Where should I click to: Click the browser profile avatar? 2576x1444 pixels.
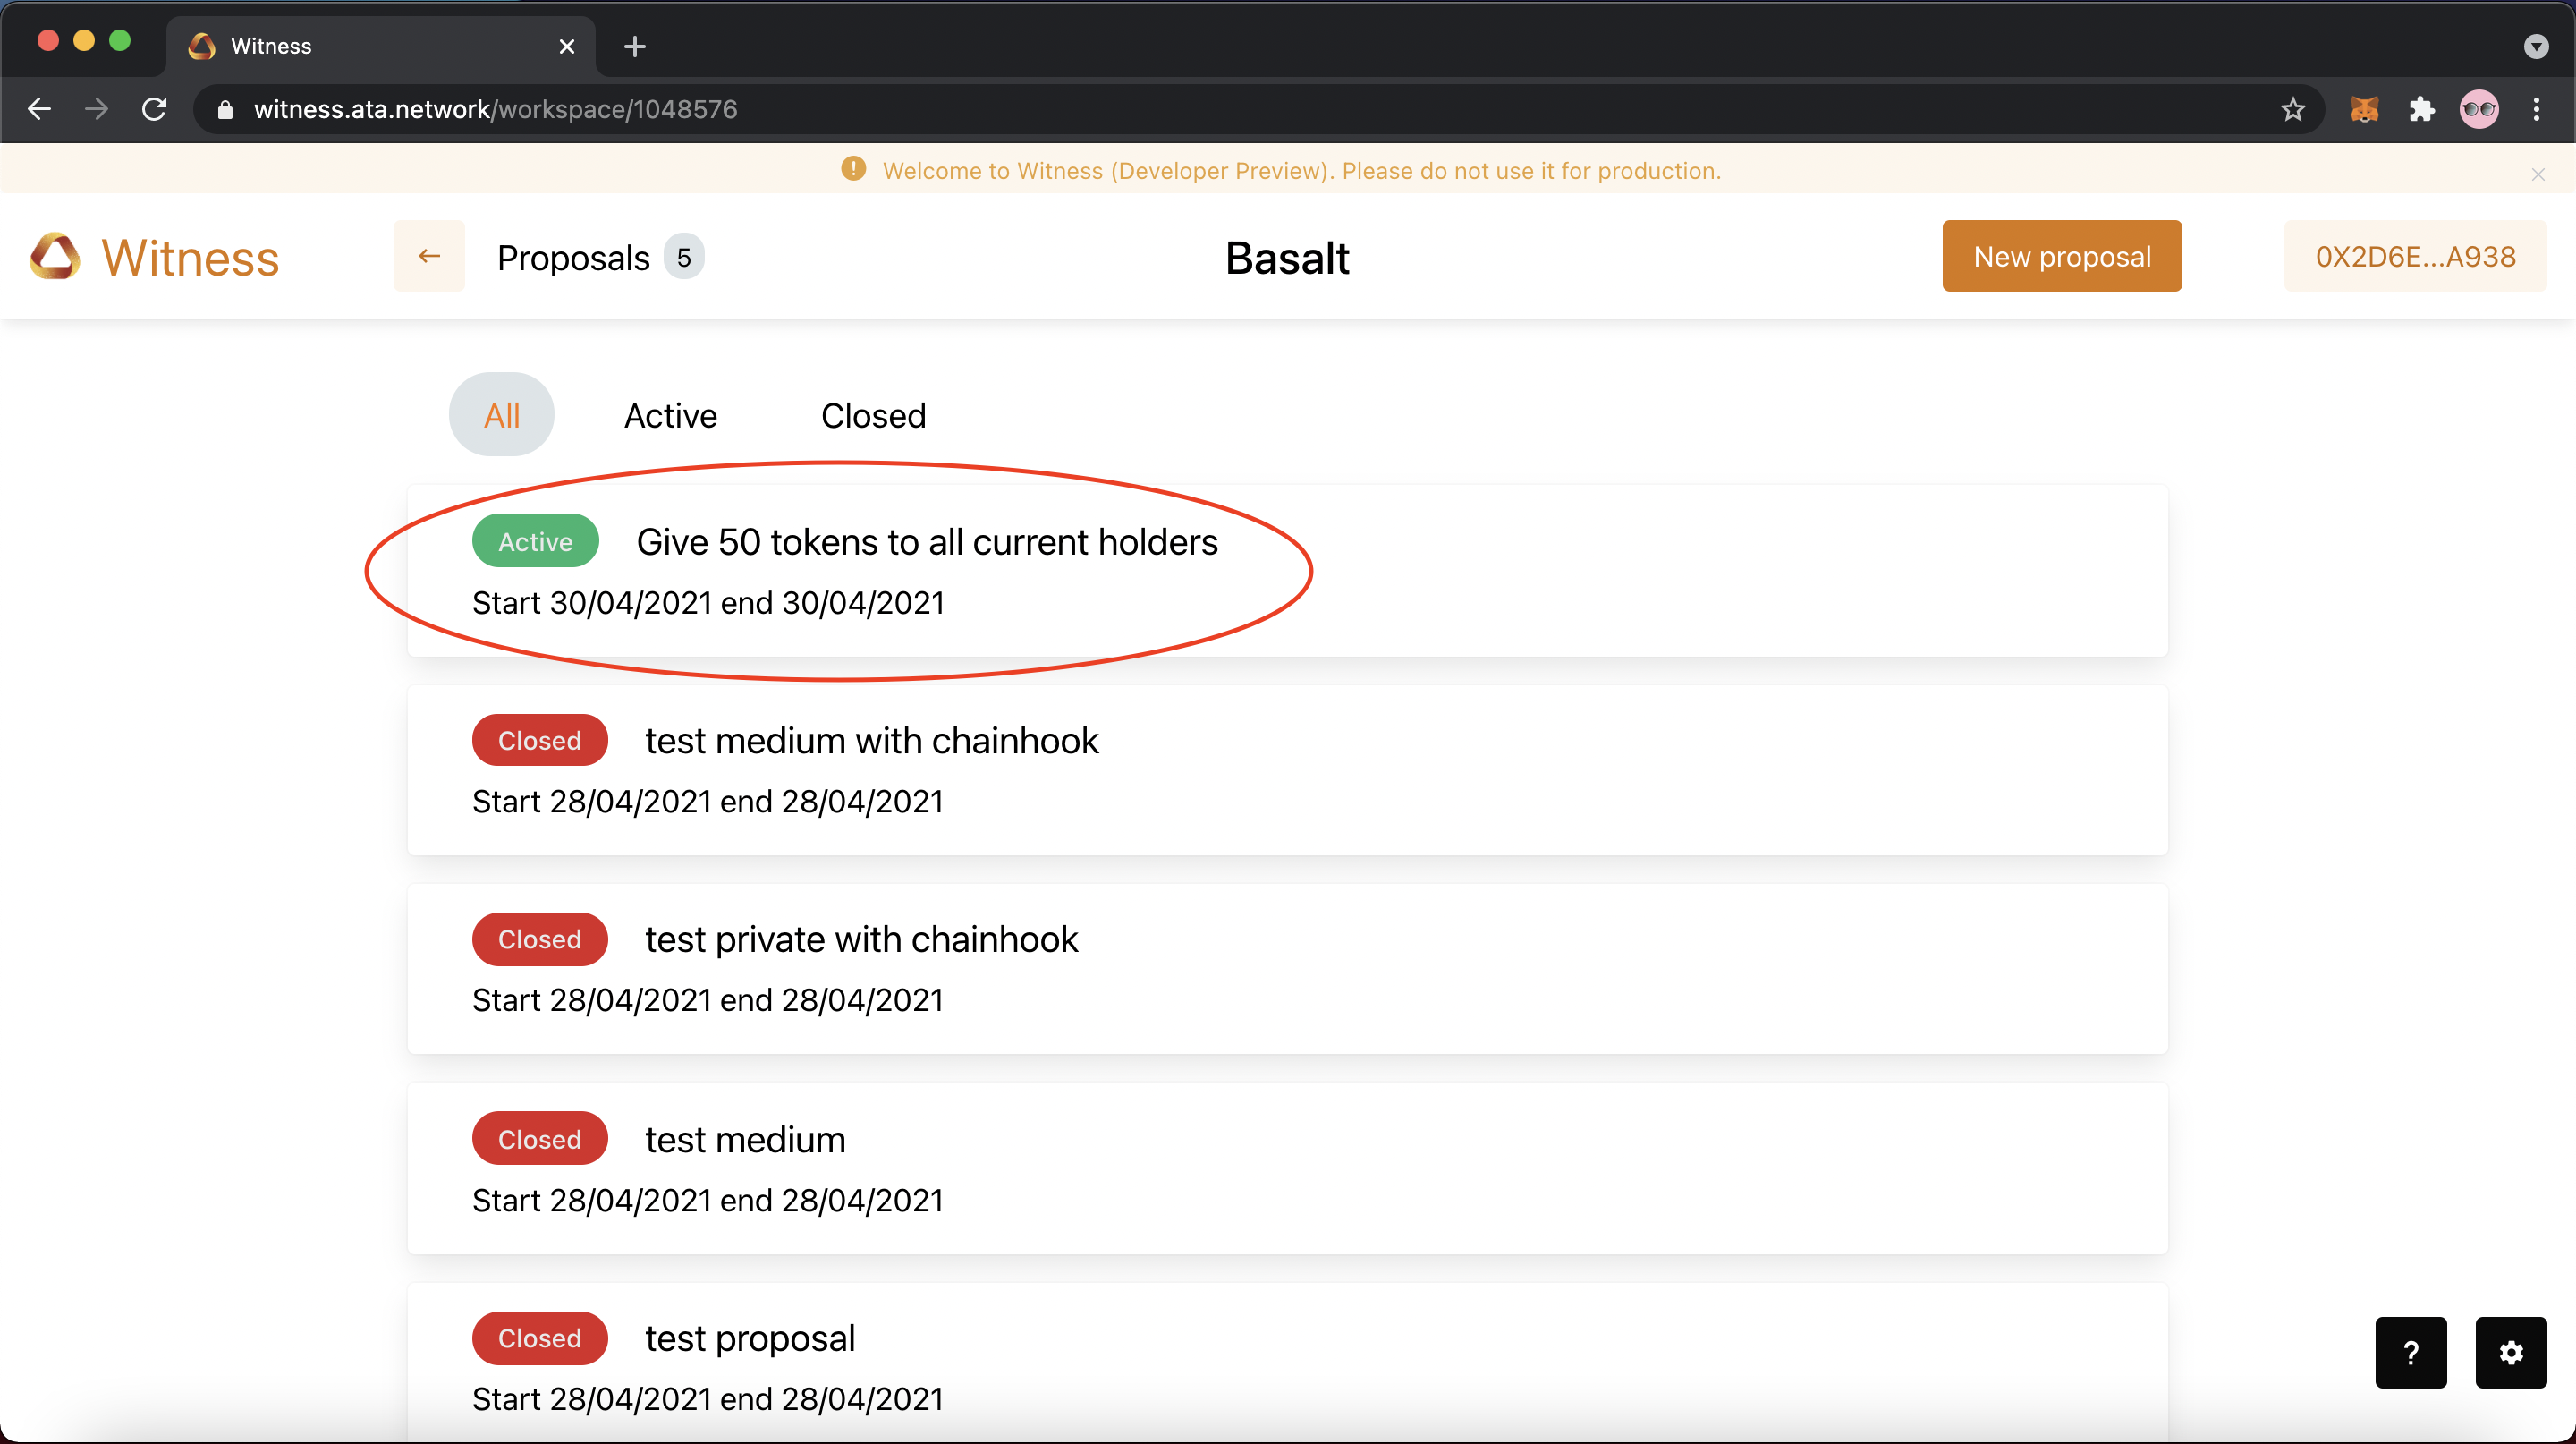[2479, 109]
